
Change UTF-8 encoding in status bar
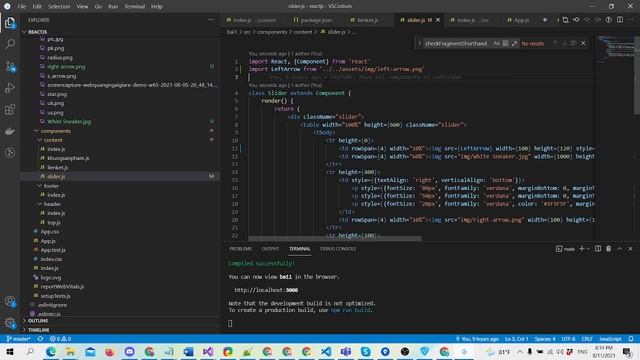tap(568, 339)
